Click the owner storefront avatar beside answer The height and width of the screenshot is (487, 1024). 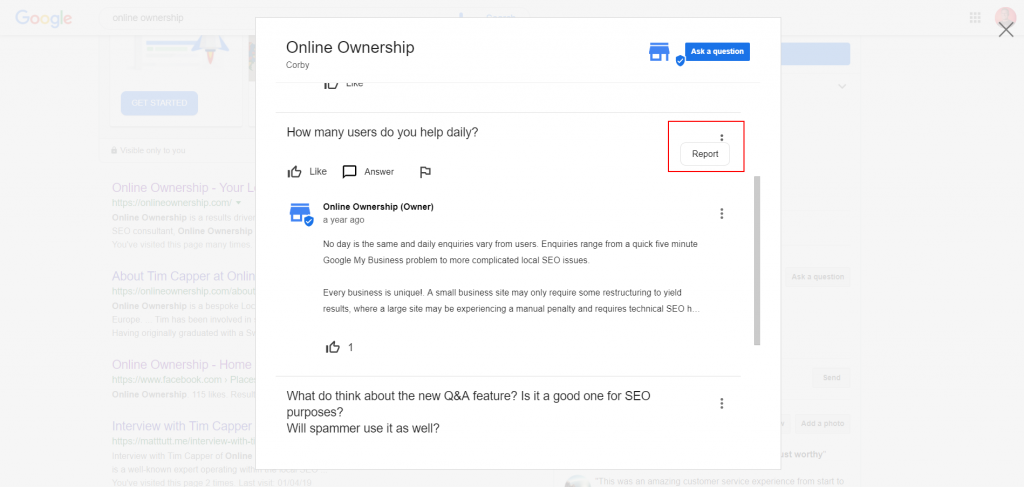point(300,213)
